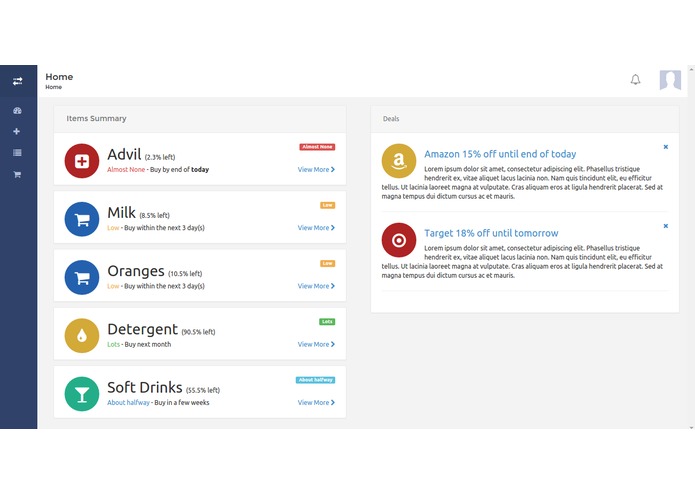
Task: Click the Soft Drinks item name
Action: (x=144, y=388)
